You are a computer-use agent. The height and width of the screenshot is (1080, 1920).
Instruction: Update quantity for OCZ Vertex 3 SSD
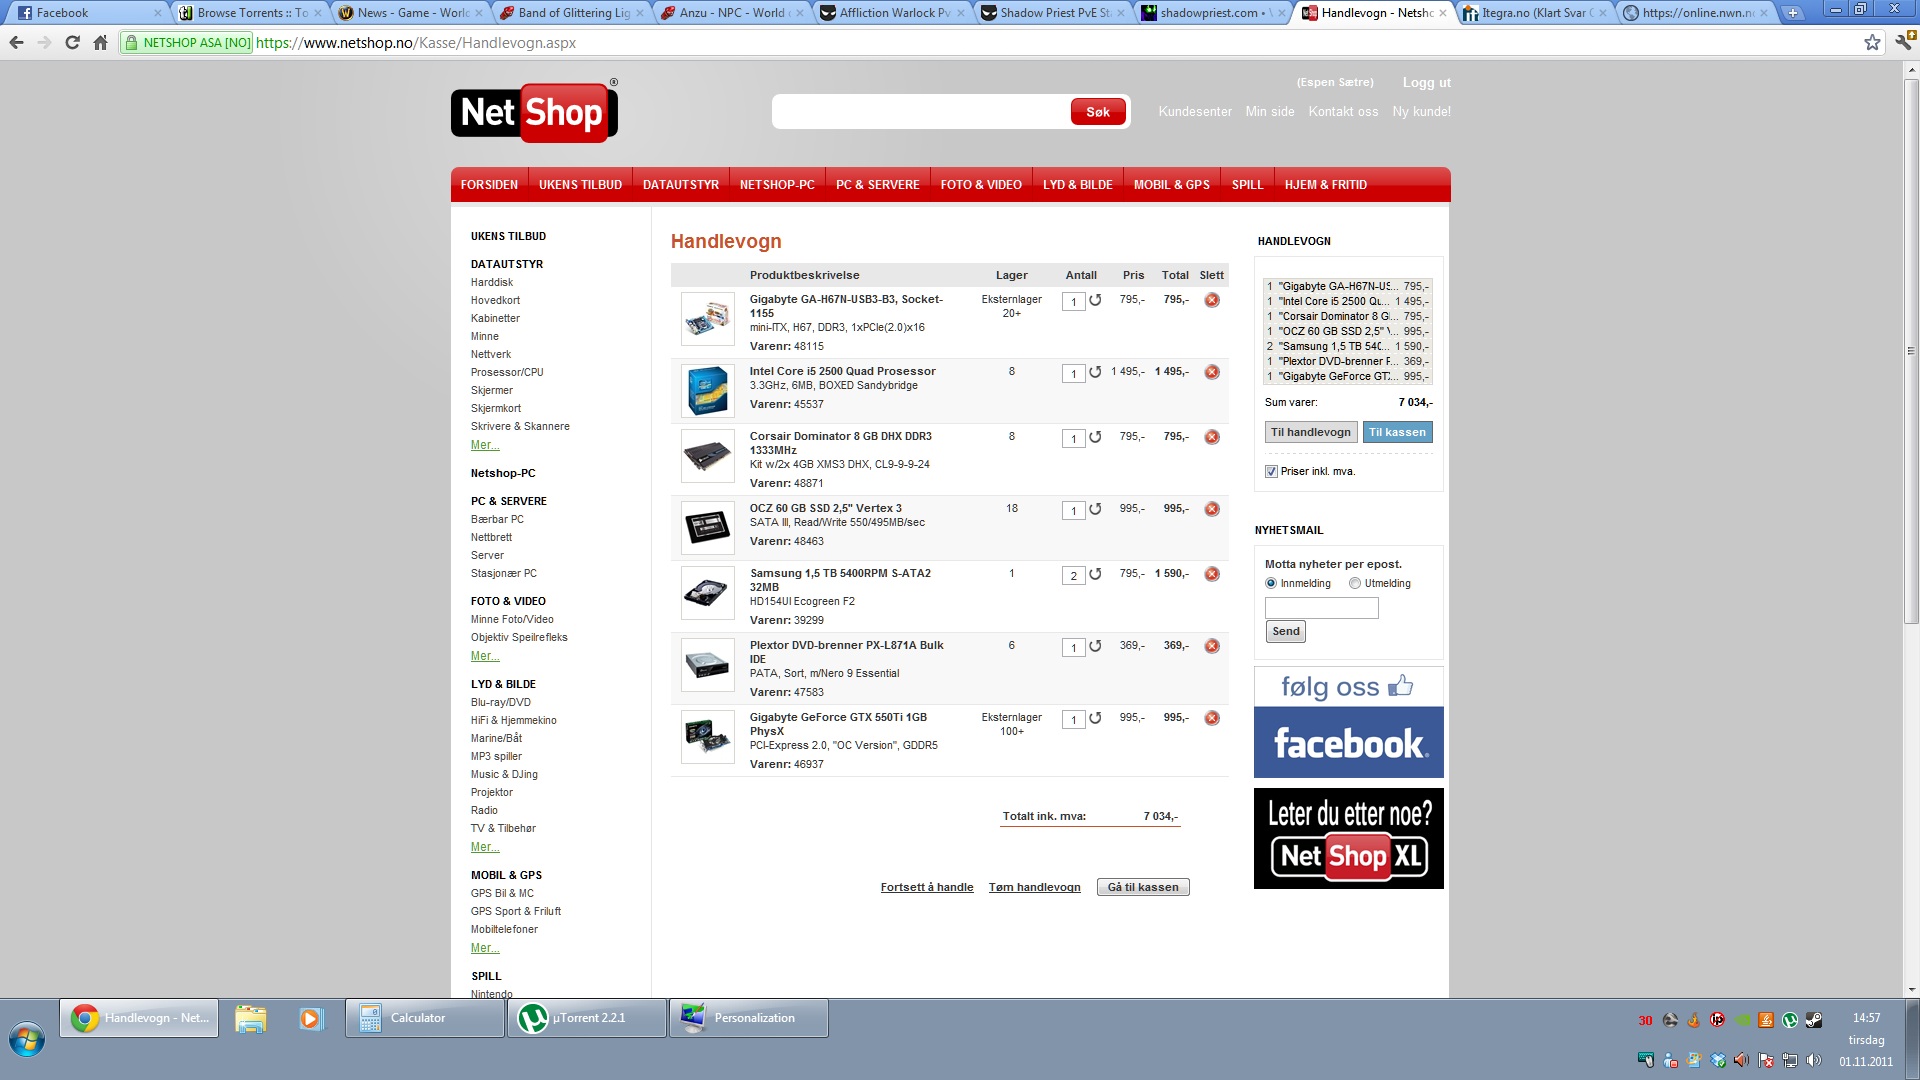pyautogui.click(x=1096, y=509)
